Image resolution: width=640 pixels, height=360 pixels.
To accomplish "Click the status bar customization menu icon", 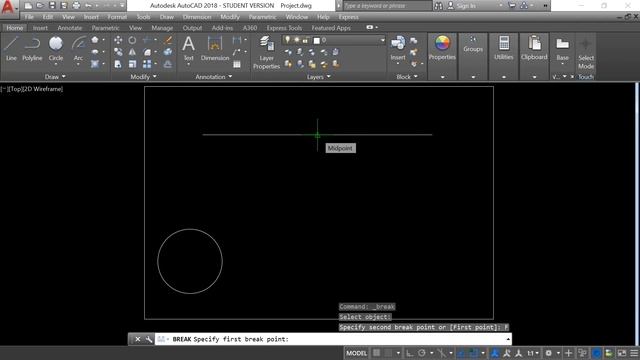I will pos(634,353).
